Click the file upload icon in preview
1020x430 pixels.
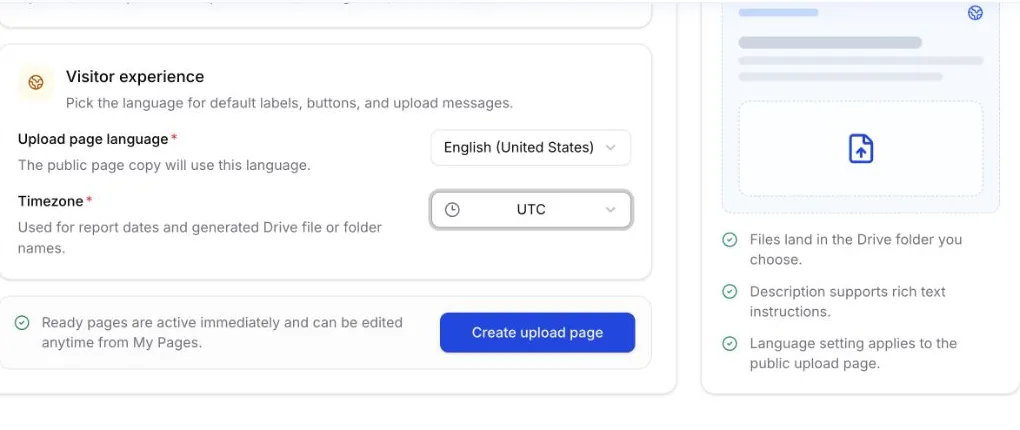tap(861, 148)
